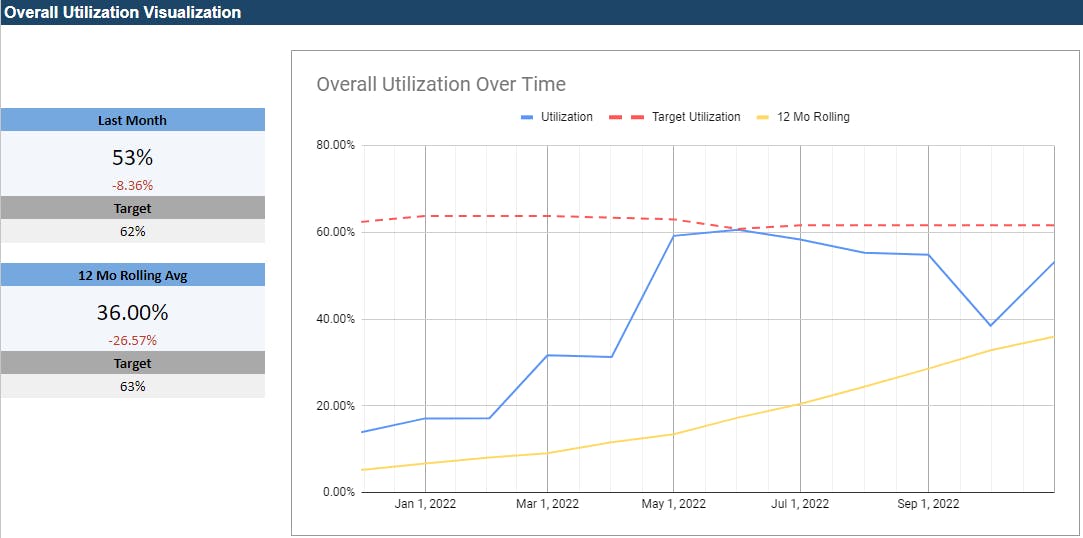The image size is (1083, 538).
Task: Click the Jan 1, 2022 x-axis label
Action: pos(425,504)
